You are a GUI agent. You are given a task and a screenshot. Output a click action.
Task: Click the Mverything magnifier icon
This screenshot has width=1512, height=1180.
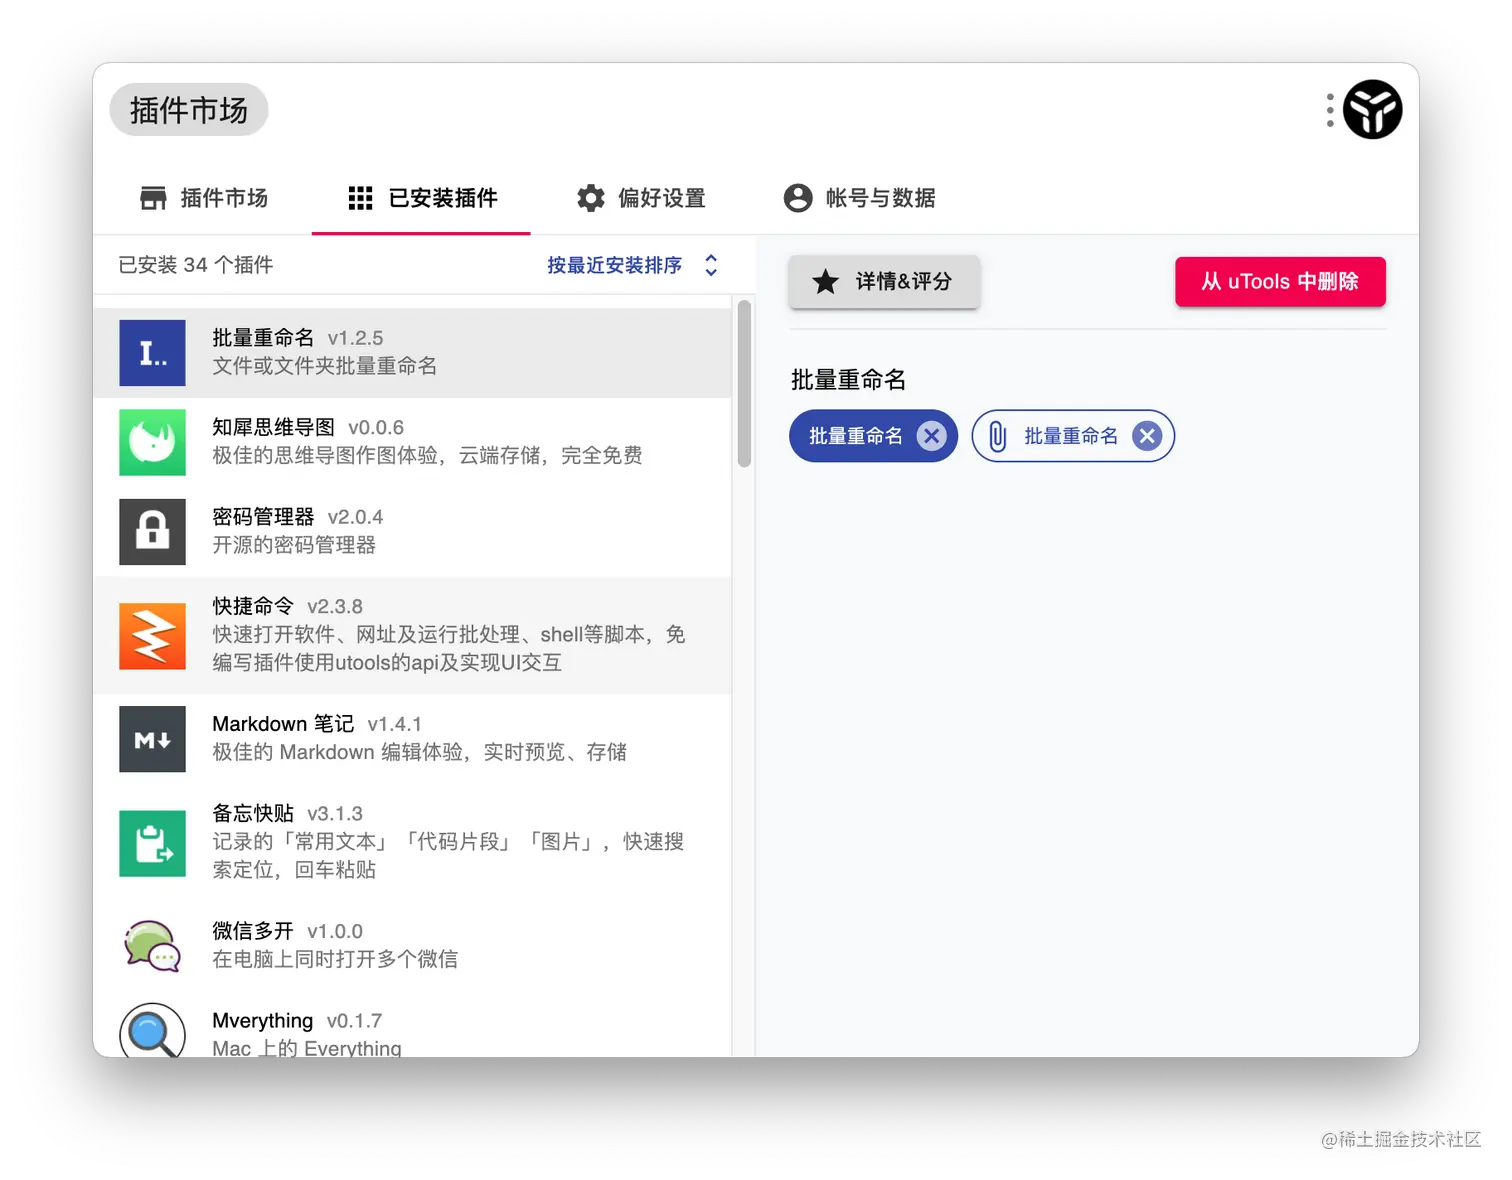[x=152, y=1030]
